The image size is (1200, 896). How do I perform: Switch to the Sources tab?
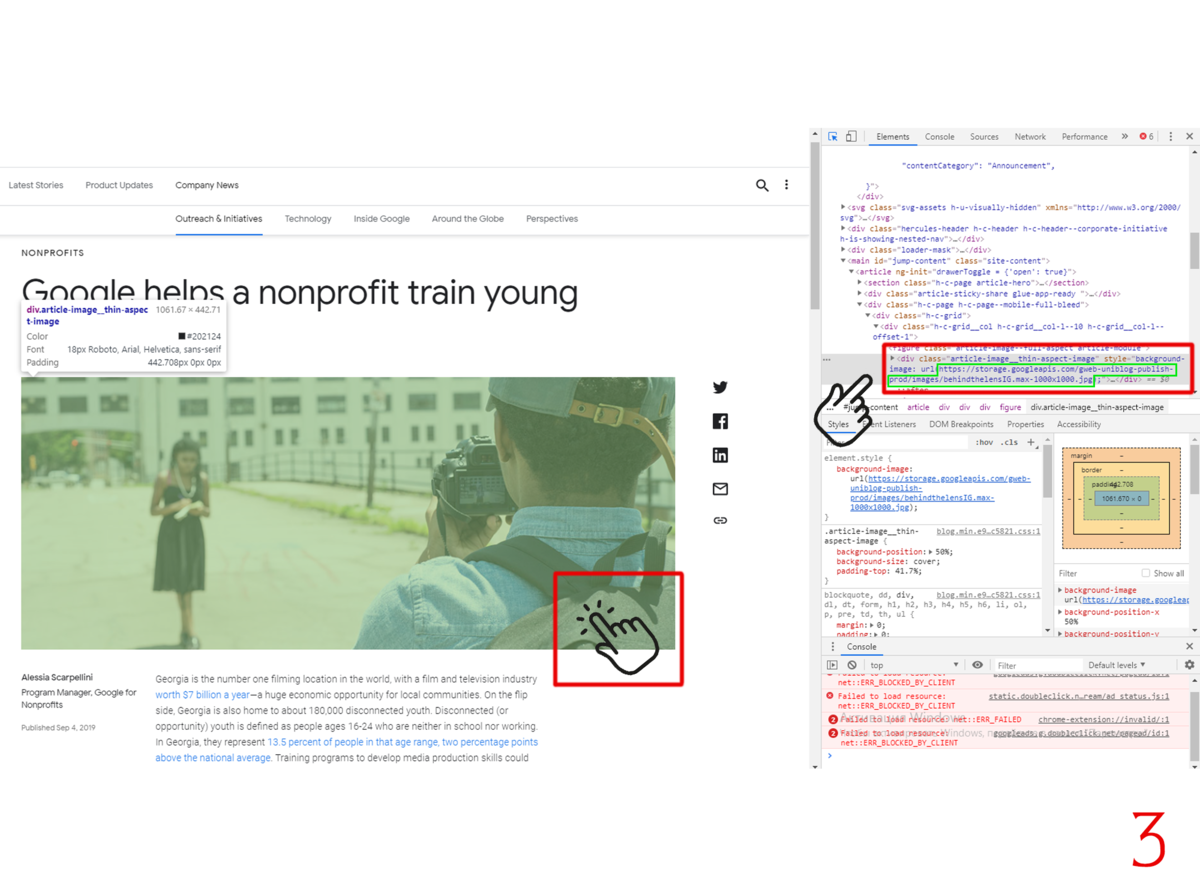984,137
